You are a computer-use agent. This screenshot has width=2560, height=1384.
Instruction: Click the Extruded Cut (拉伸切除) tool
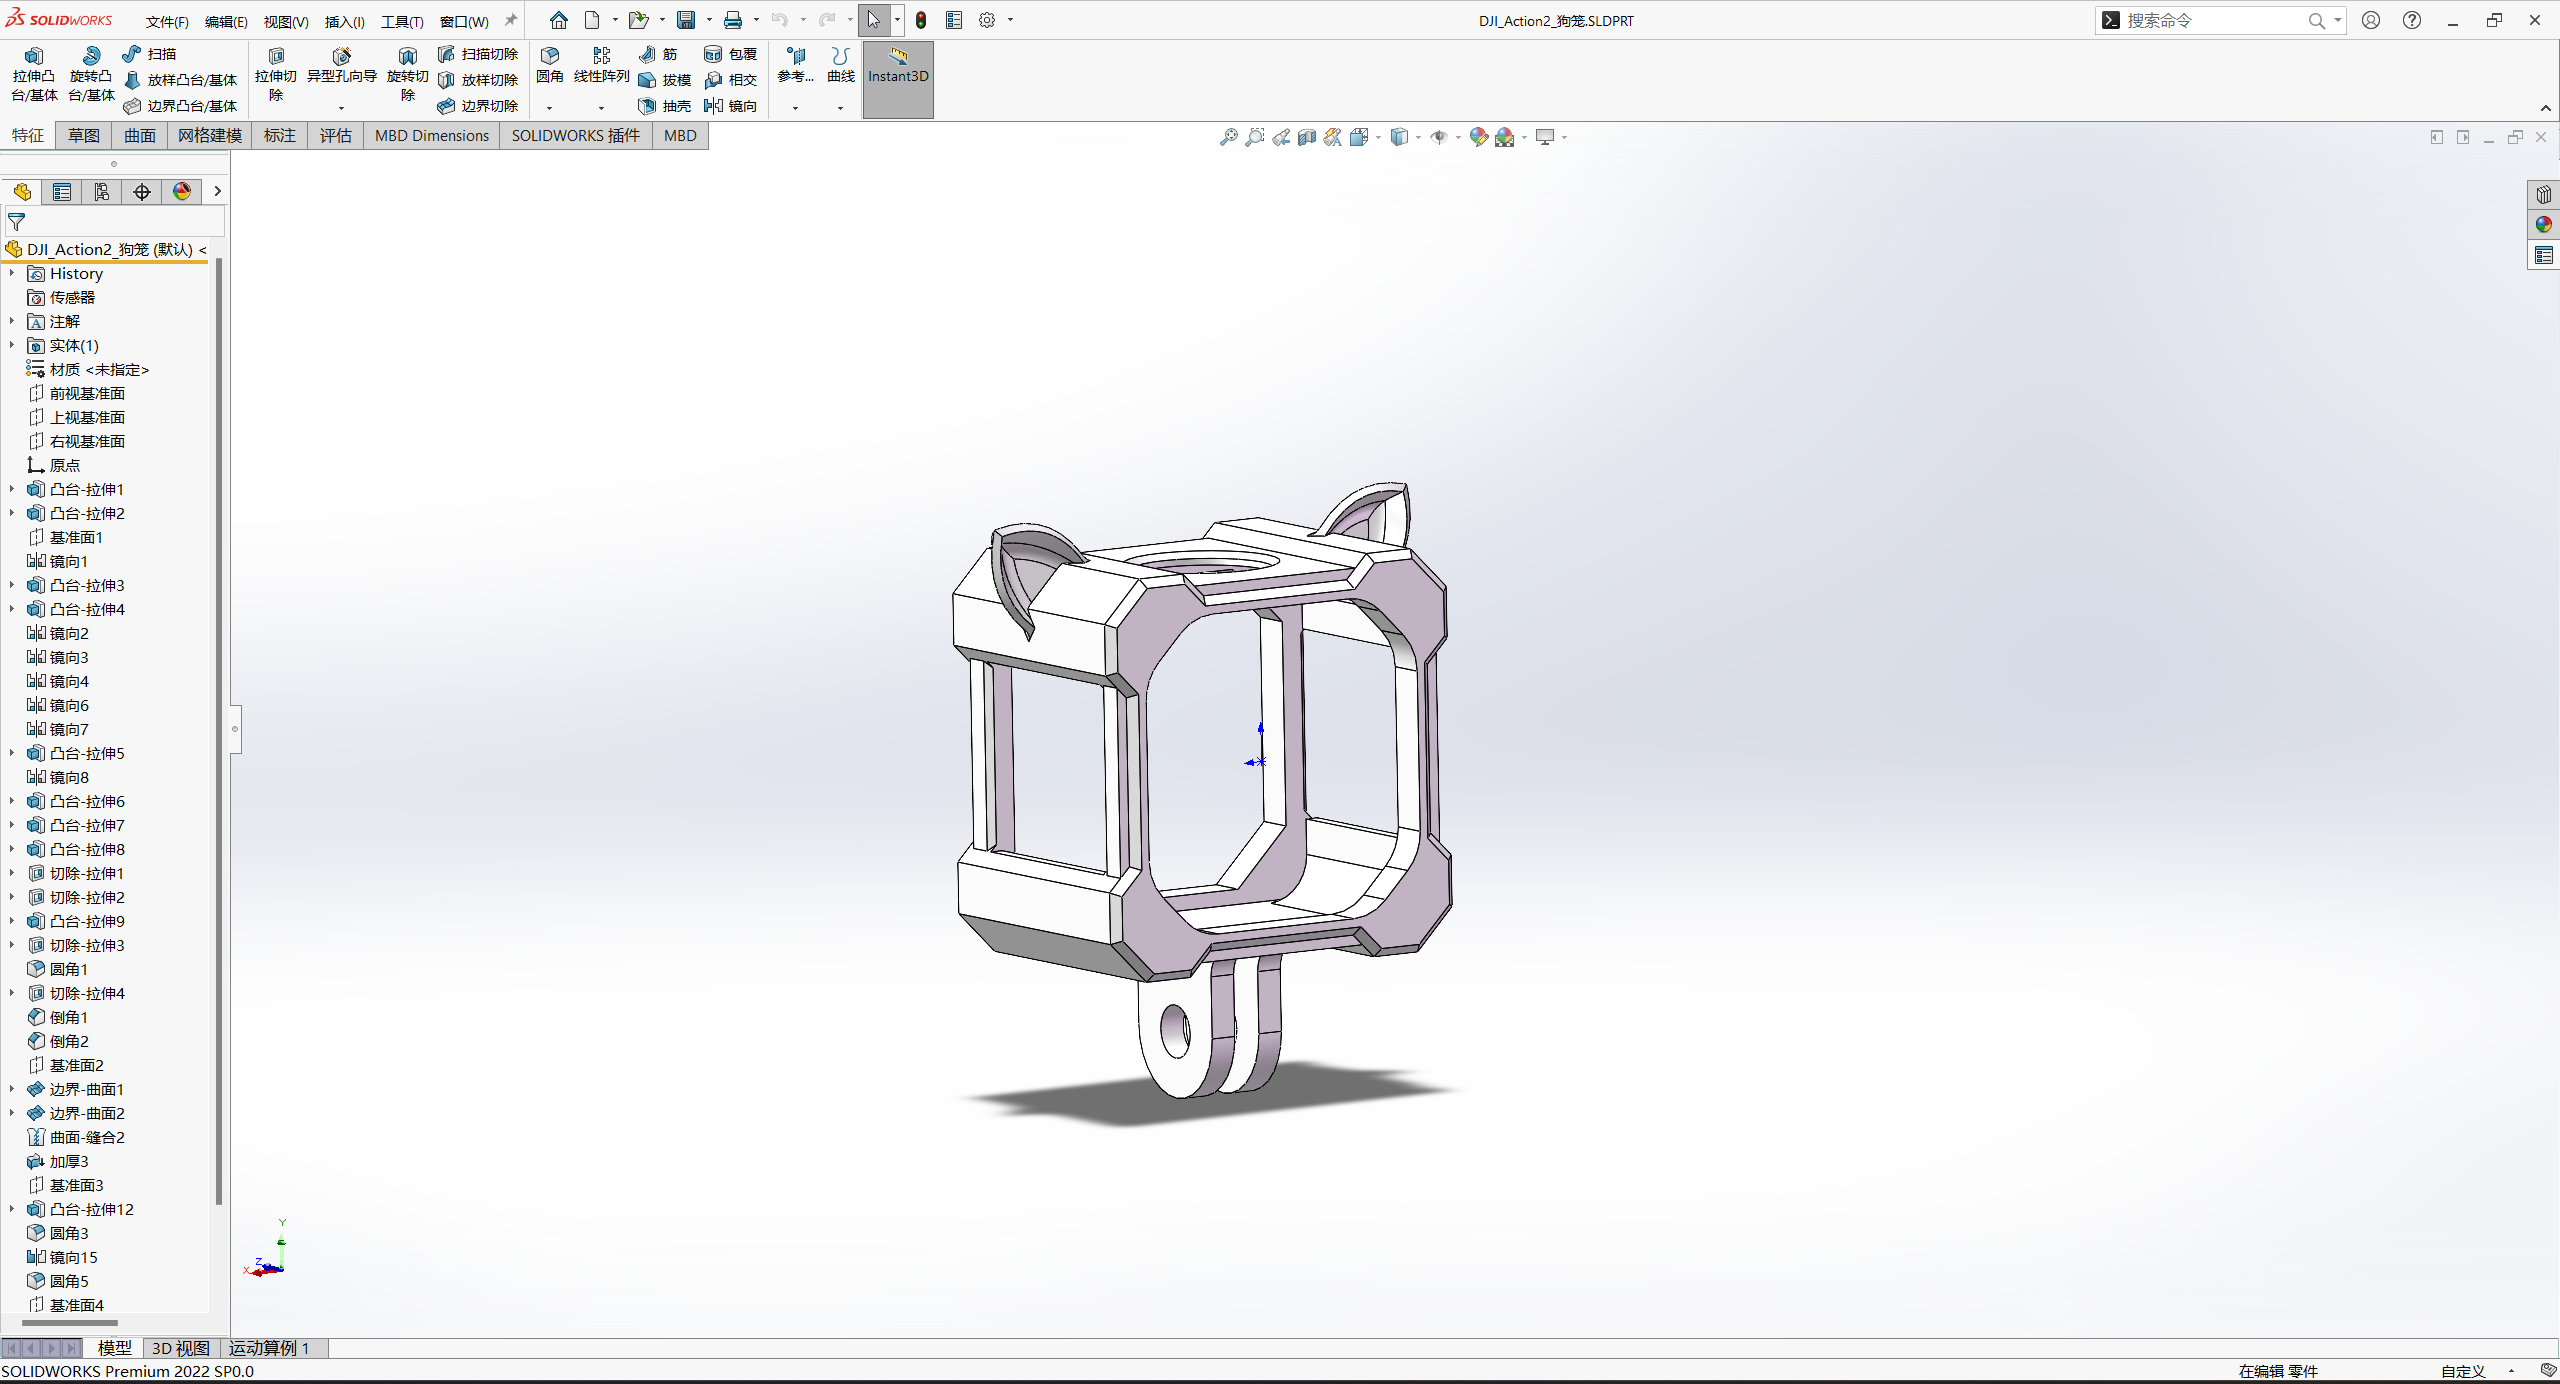276,75
